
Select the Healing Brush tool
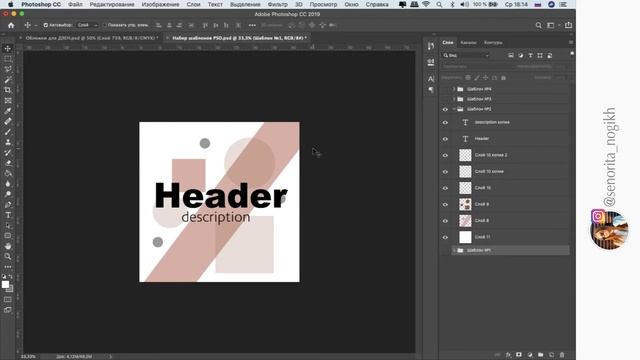click(8, 121)
